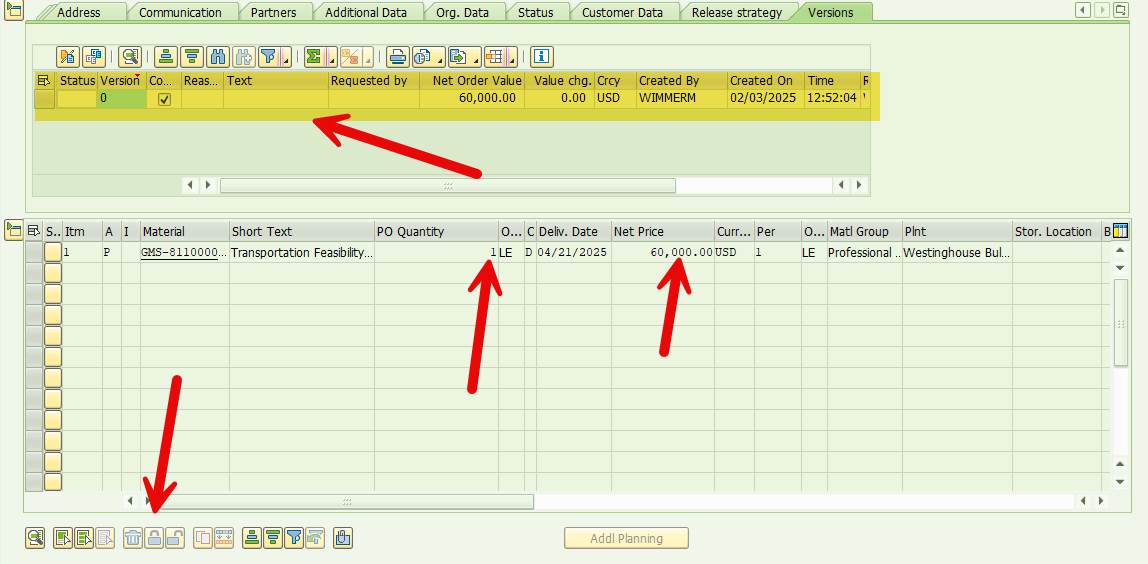Open the column configuration icon at item table corner
The height and width of the screenshot is (564, 1148).
(x=1120, y=231)
